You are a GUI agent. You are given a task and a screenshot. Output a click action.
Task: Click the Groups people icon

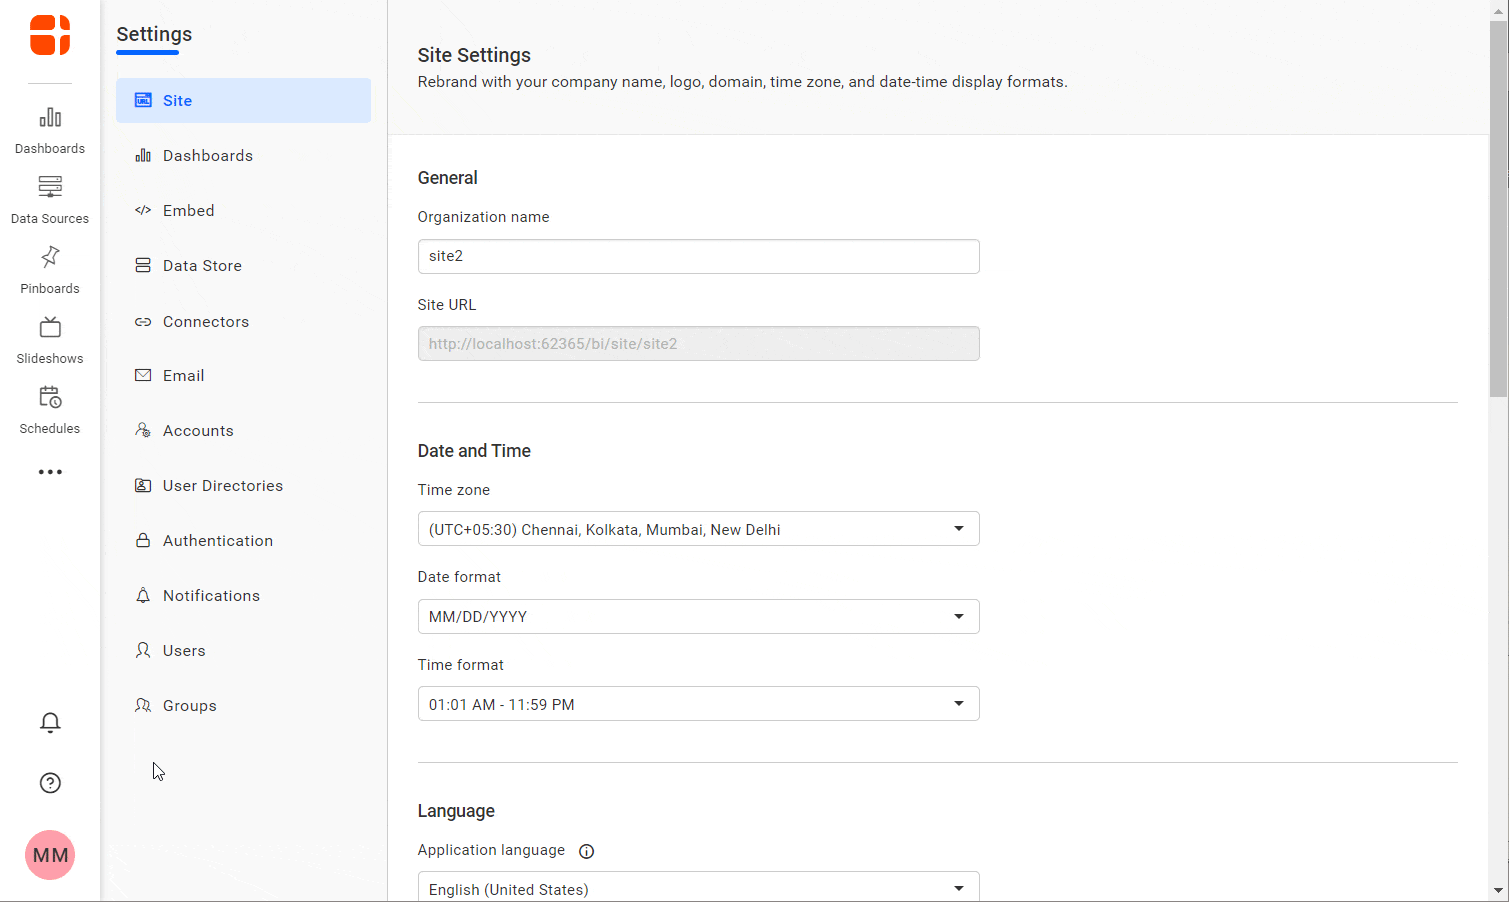coord(143,705)
